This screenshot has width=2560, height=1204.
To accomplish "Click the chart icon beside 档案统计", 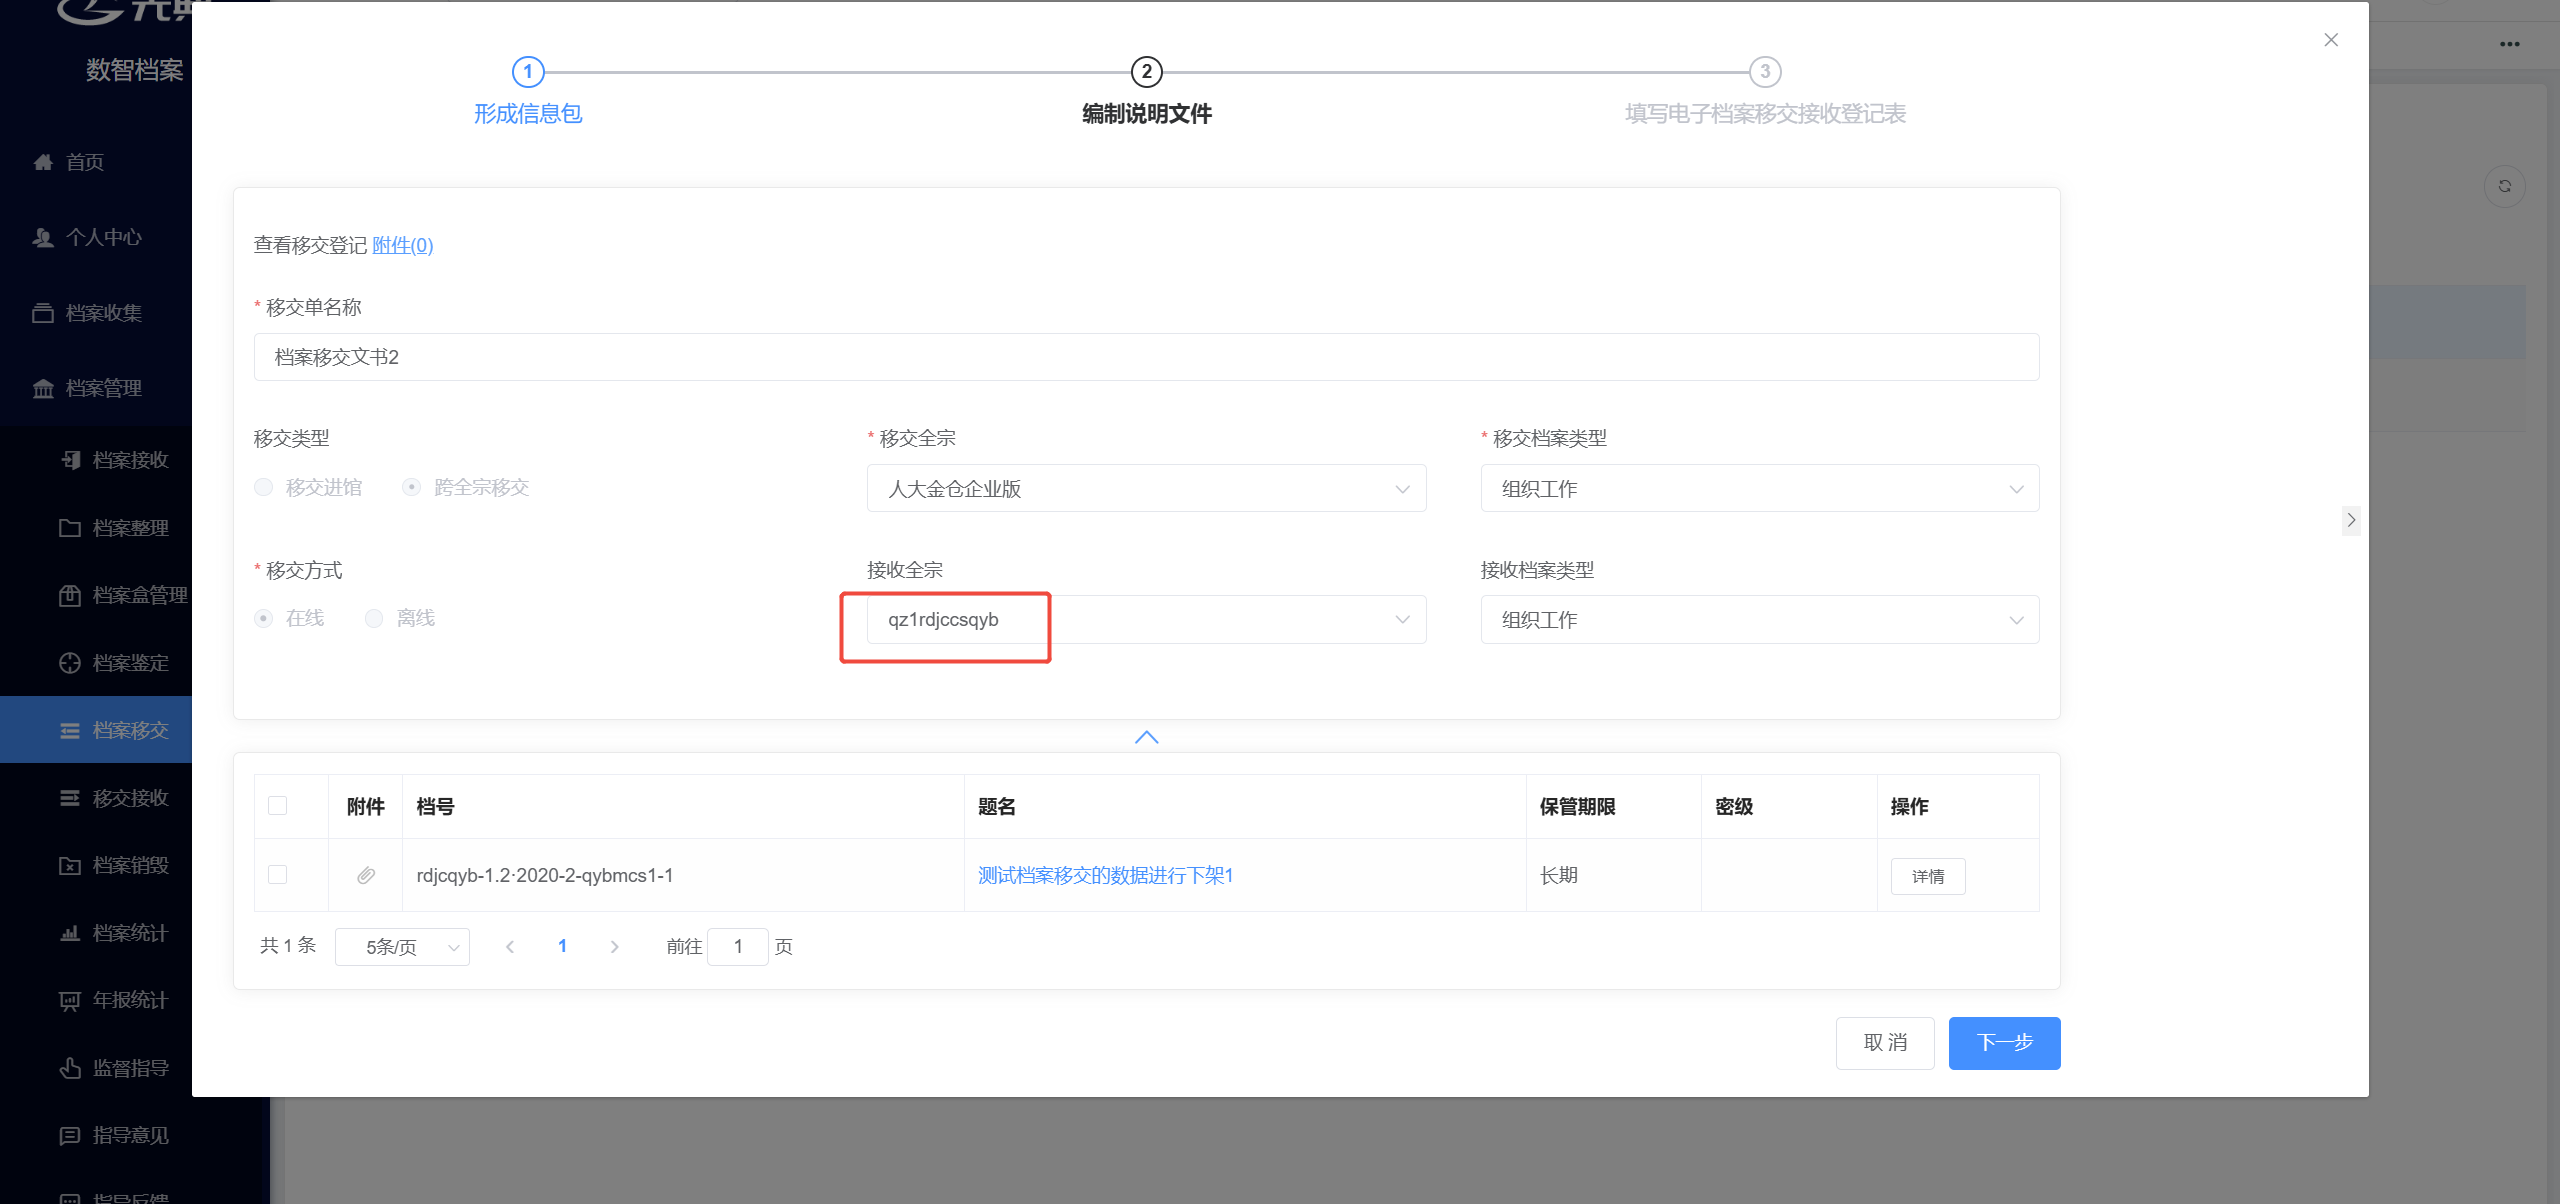I will (70, 933).
